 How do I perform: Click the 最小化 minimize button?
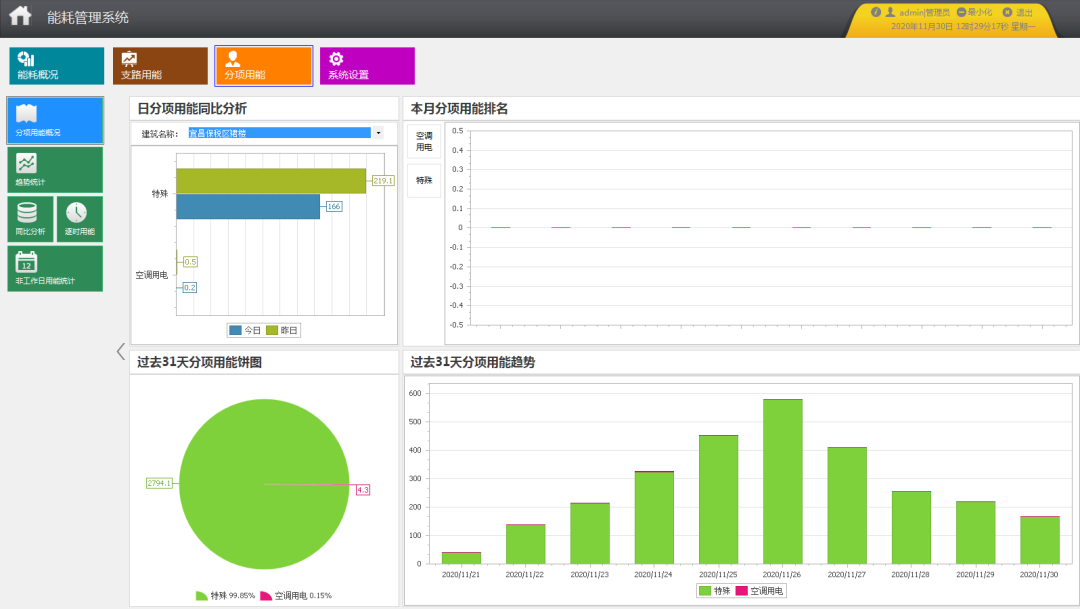975,12
